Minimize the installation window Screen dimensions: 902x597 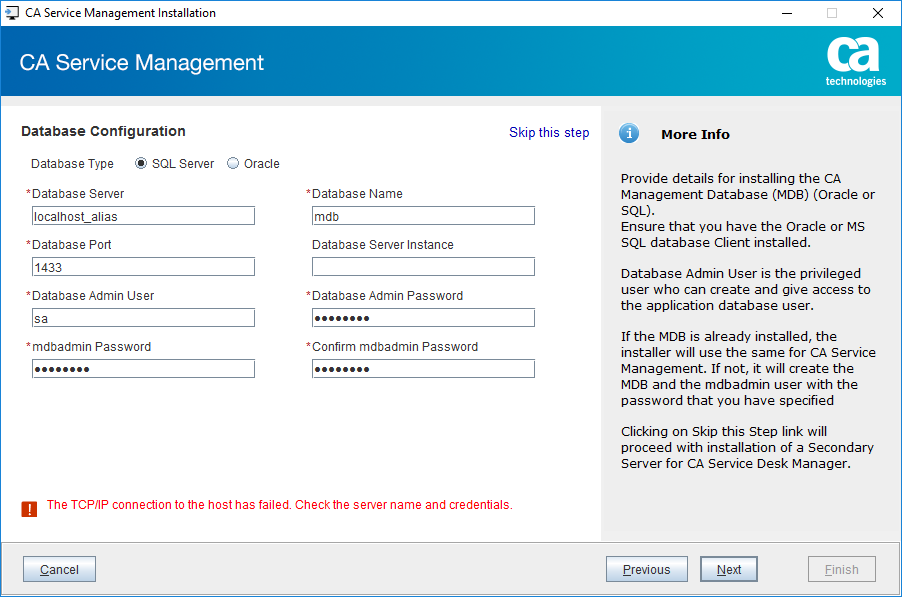787,13
